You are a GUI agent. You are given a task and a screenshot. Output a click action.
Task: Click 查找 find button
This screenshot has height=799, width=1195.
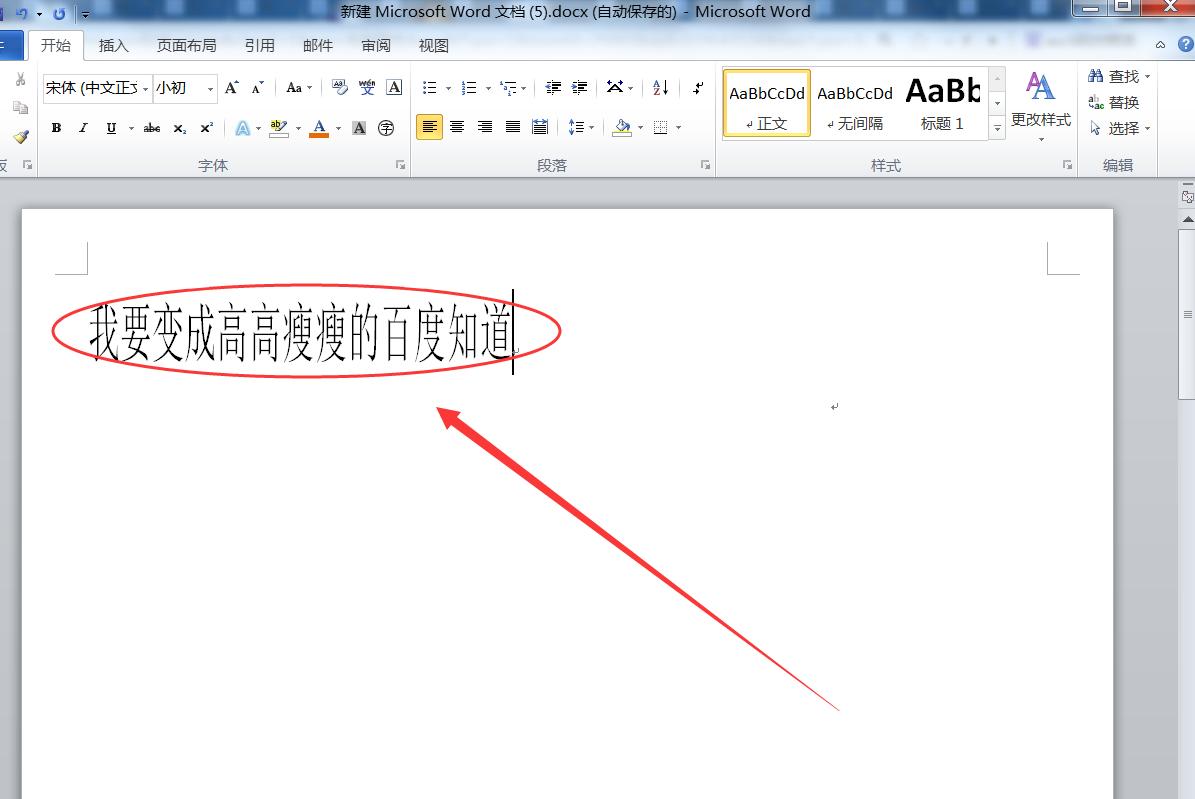(x=1119, y=76)
